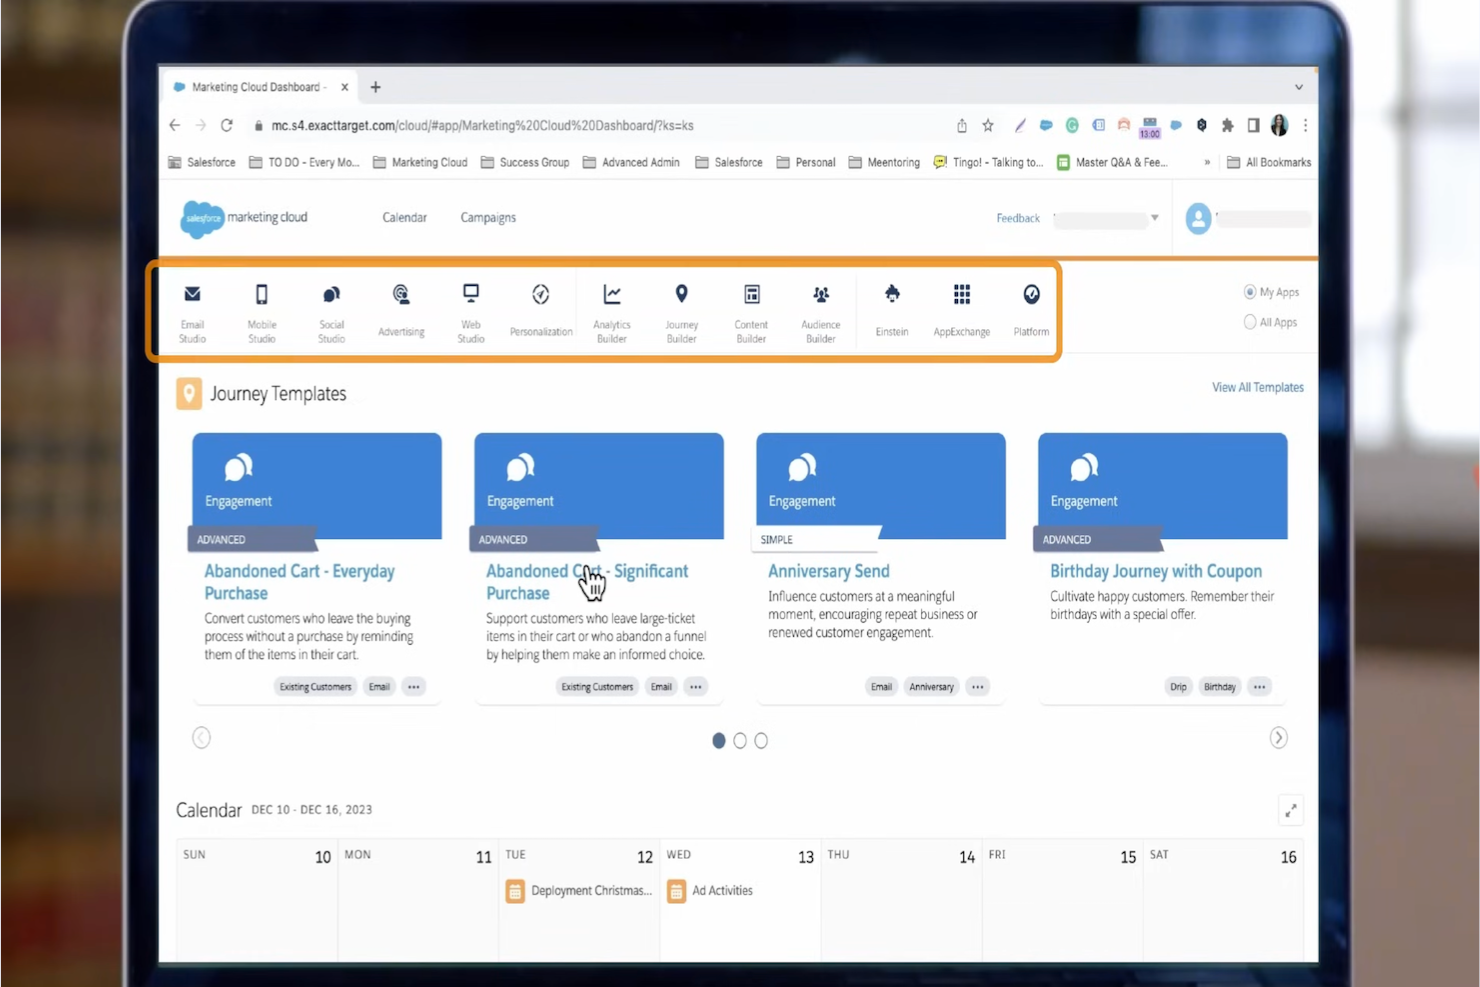Close the Marketing Cloud Dashboard tab
Viewport: 1480px width, 987px height.
(x=344, y=87)
